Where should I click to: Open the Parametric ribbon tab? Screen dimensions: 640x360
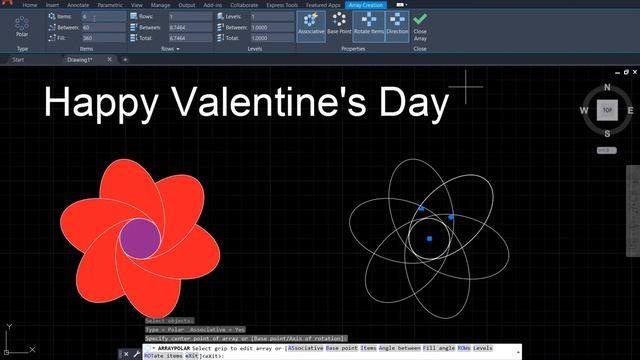[110, 5]
